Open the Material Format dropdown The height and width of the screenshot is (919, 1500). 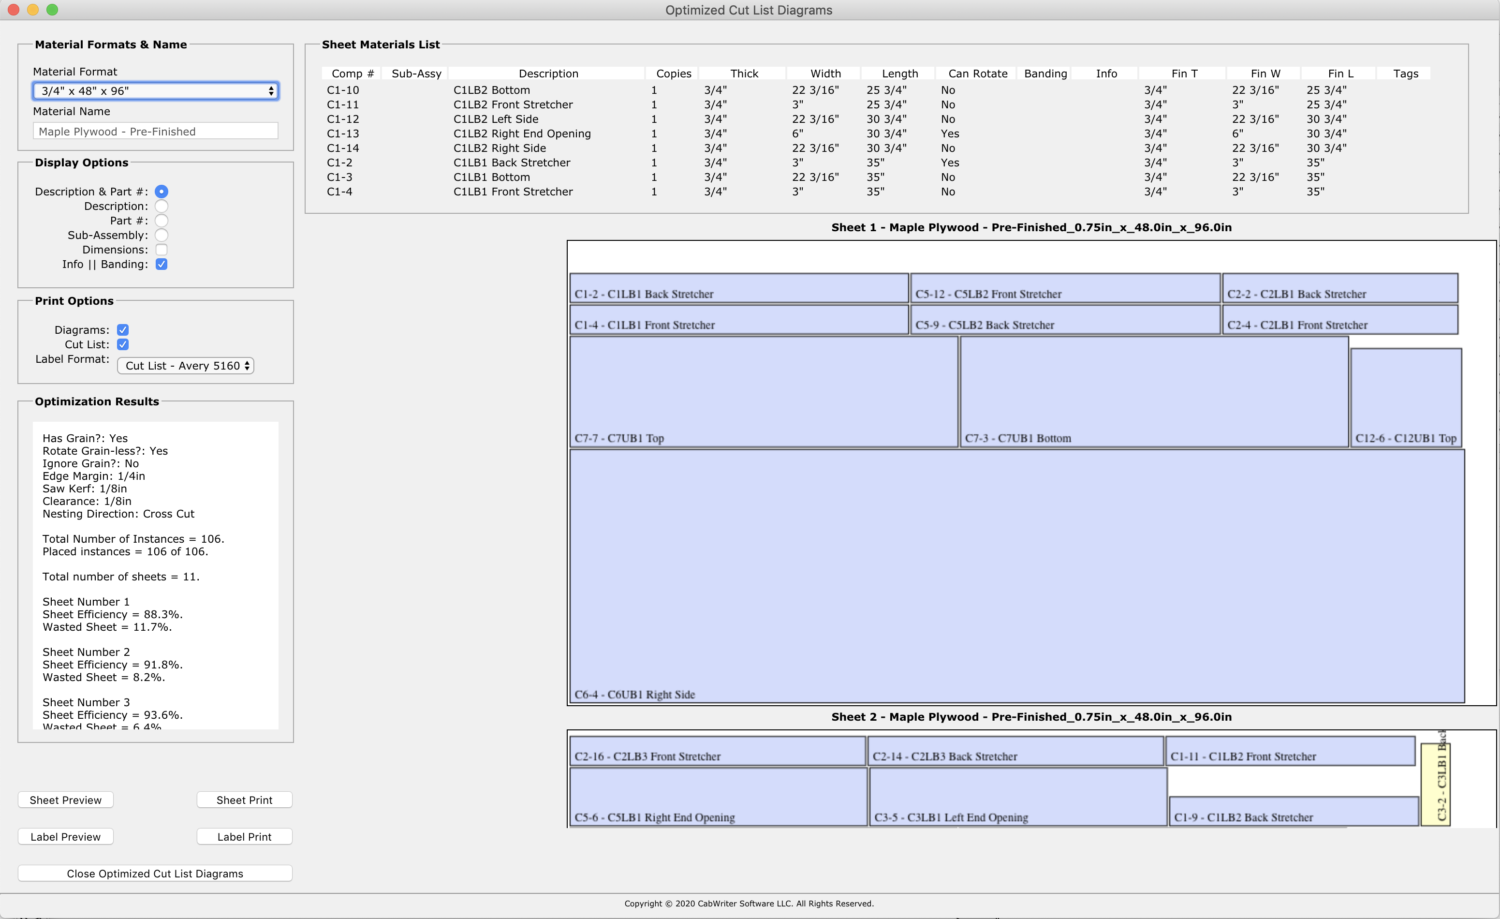(x=155, y=91)
